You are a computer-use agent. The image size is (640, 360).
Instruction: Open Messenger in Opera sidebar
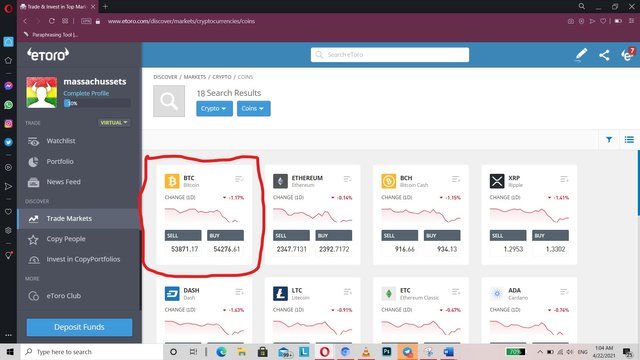[x=8, y=86]
